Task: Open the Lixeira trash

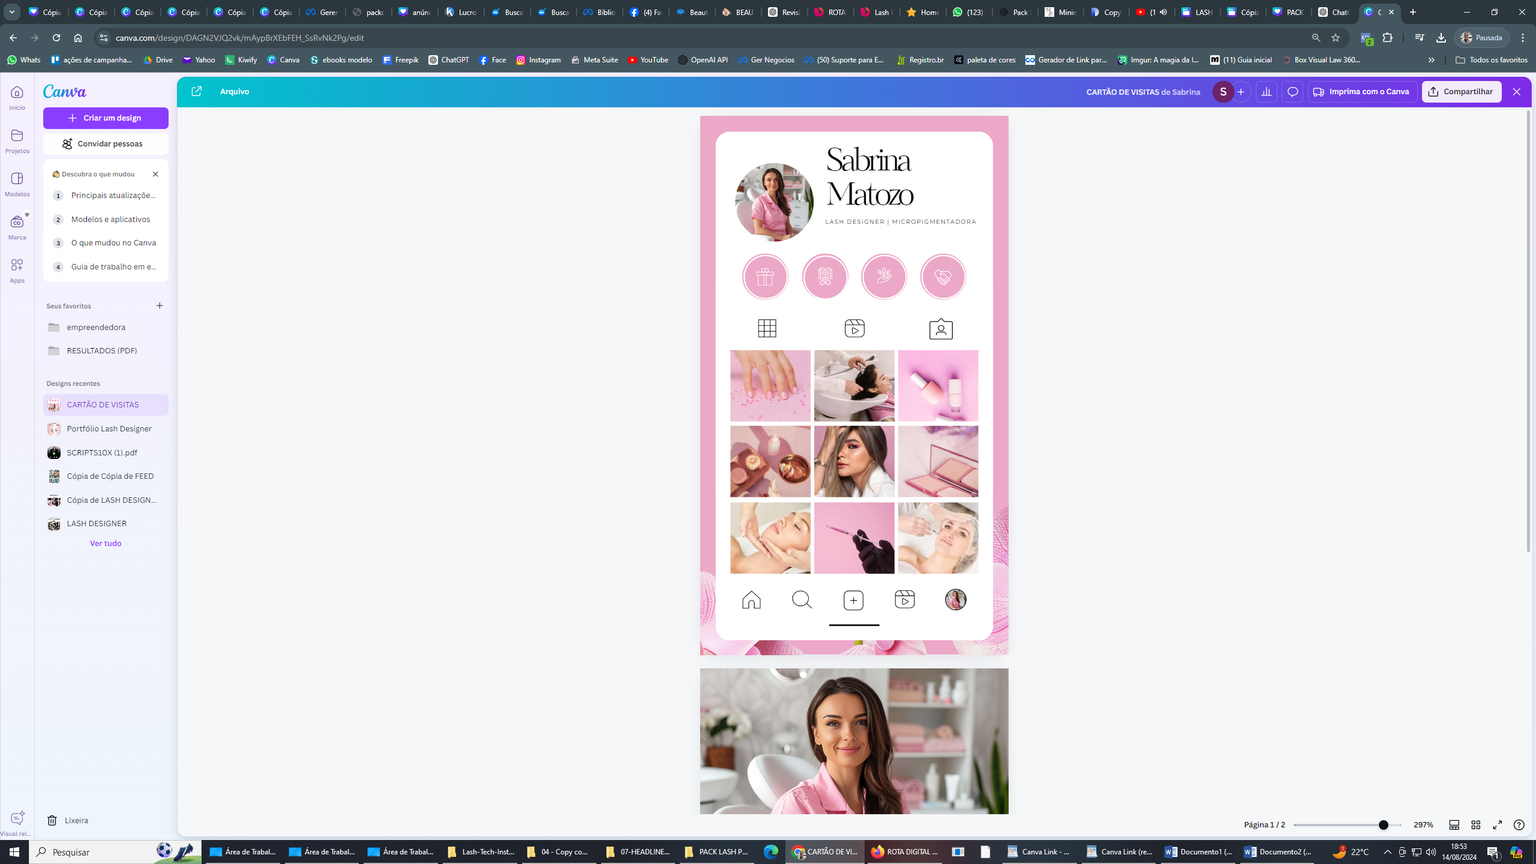Action: pyautogui.click(x=68, y=821)
